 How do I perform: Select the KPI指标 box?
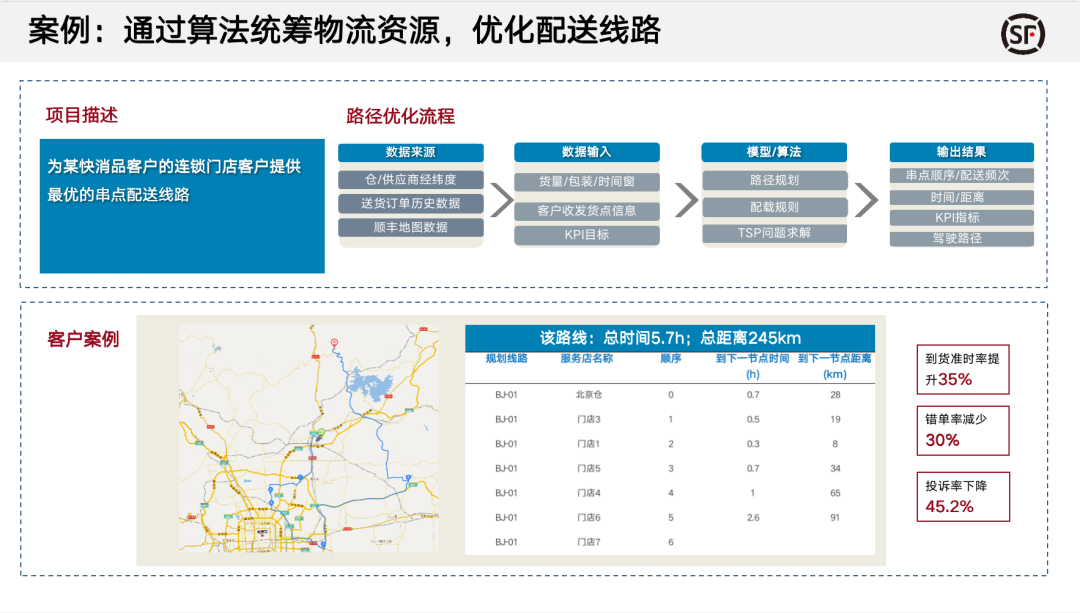click(962, 218)
